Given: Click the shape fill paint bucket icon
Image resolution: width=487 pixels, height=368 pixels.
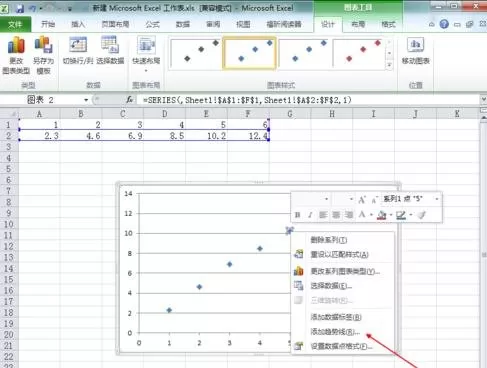Looking at the screenshot, I should (382, 215).
